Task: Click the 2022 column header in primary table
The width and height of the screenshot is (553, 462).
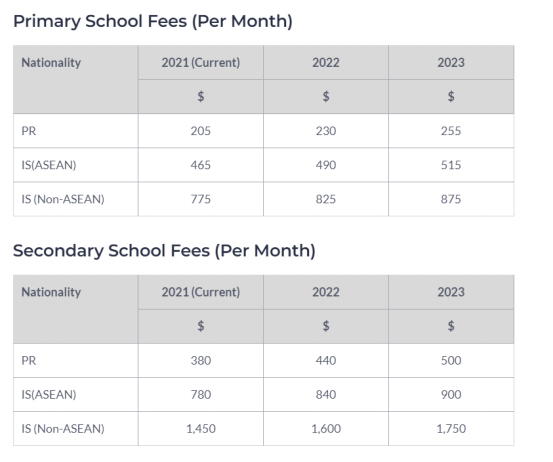Action: click(x=326, y=62)
